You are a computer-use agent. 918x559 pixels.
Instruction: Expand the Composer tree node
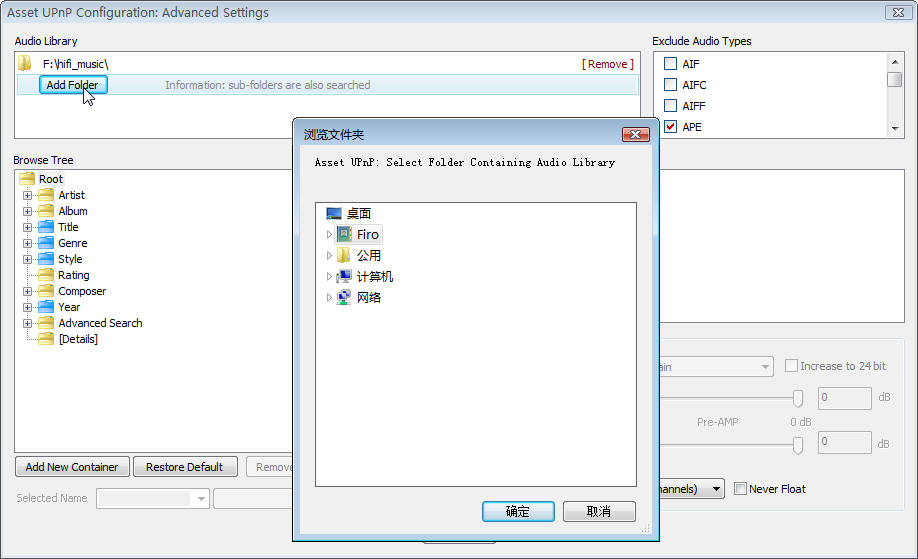27,291
